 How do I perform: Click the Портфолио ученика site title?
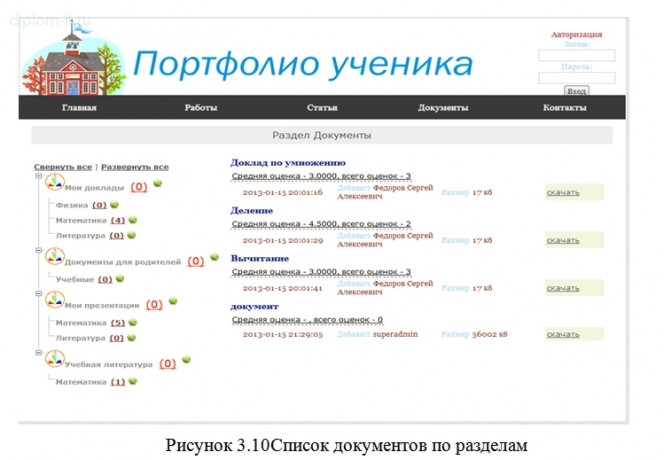(303, 65)
